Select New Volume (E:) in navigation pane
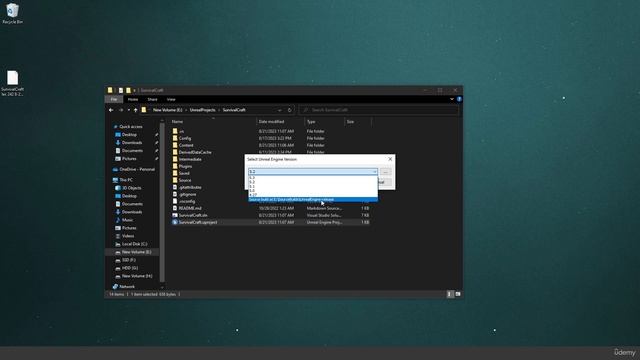This screenshot has width=640, height=360. point(136,252)
